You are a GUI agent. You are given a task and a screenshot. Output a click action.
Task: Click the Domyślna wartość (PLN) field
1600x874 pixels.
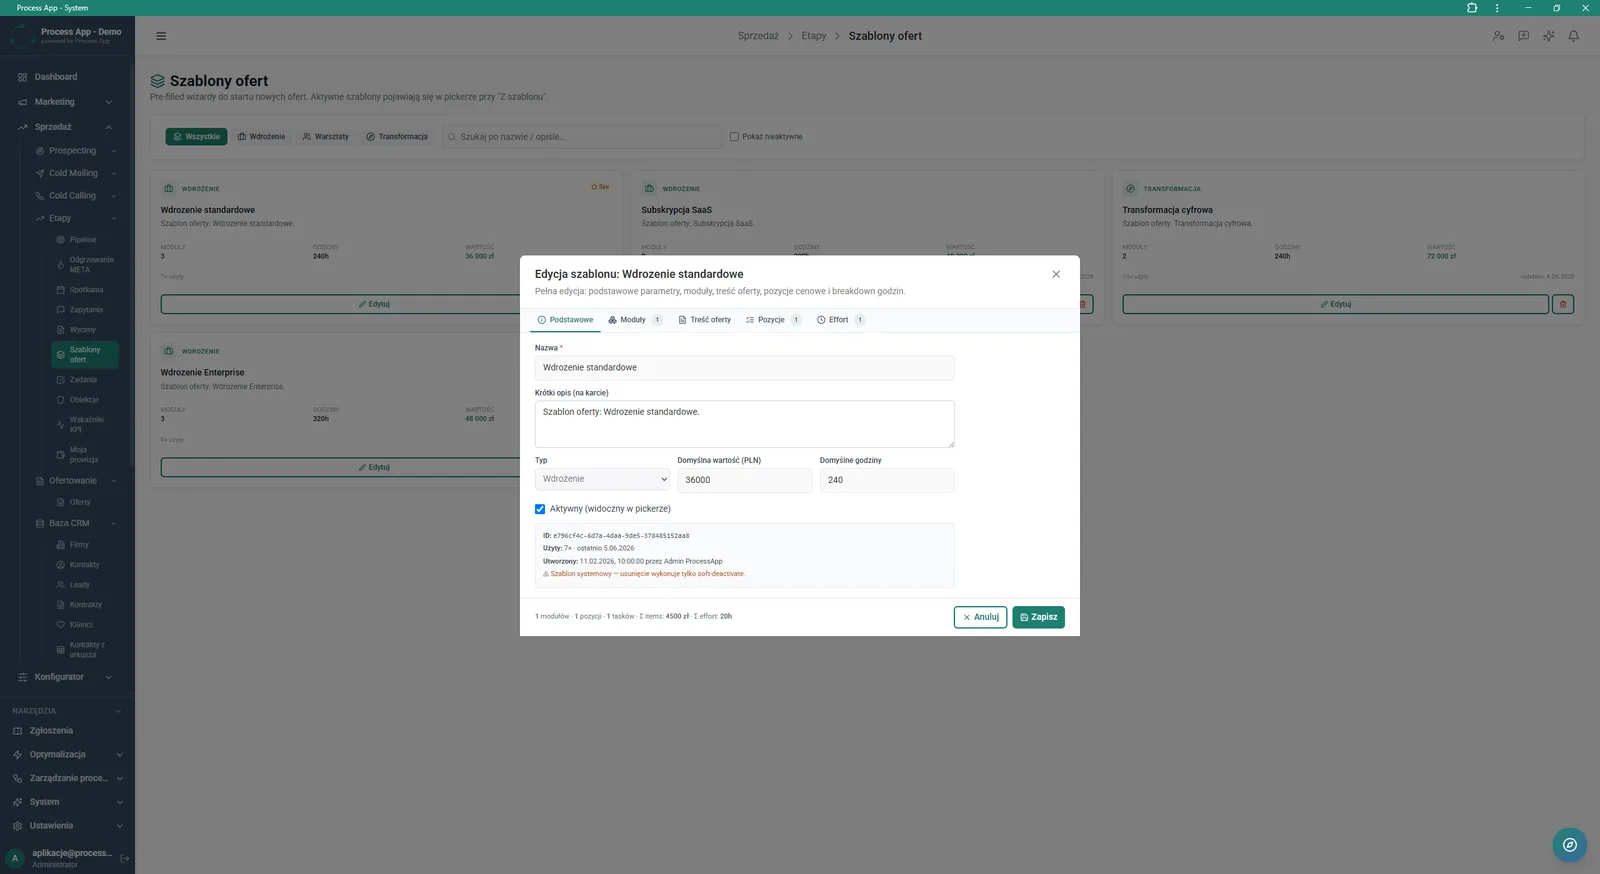click(744, 480)
